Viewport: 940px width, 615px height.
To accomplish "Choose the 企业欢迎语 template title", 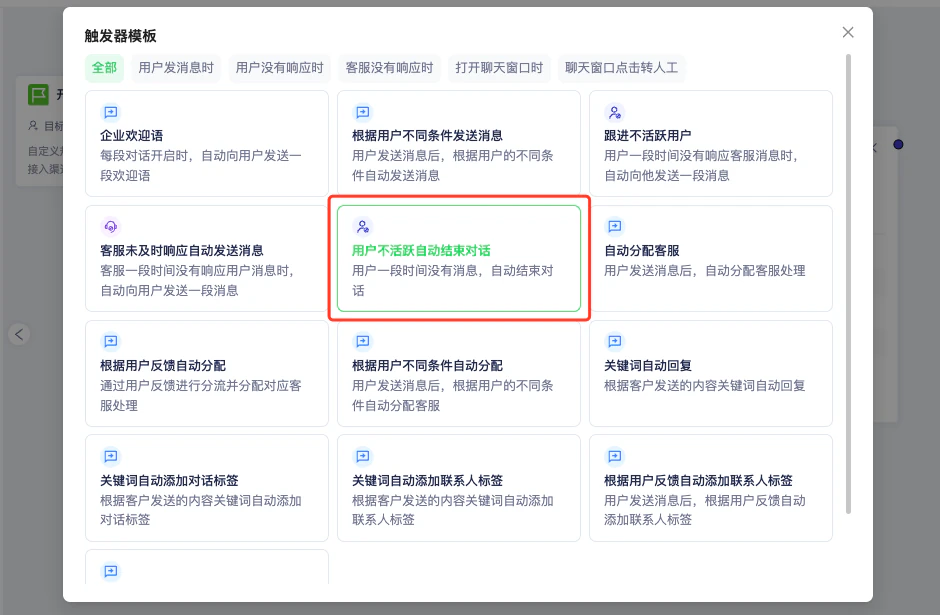I will tap(131, 135).
